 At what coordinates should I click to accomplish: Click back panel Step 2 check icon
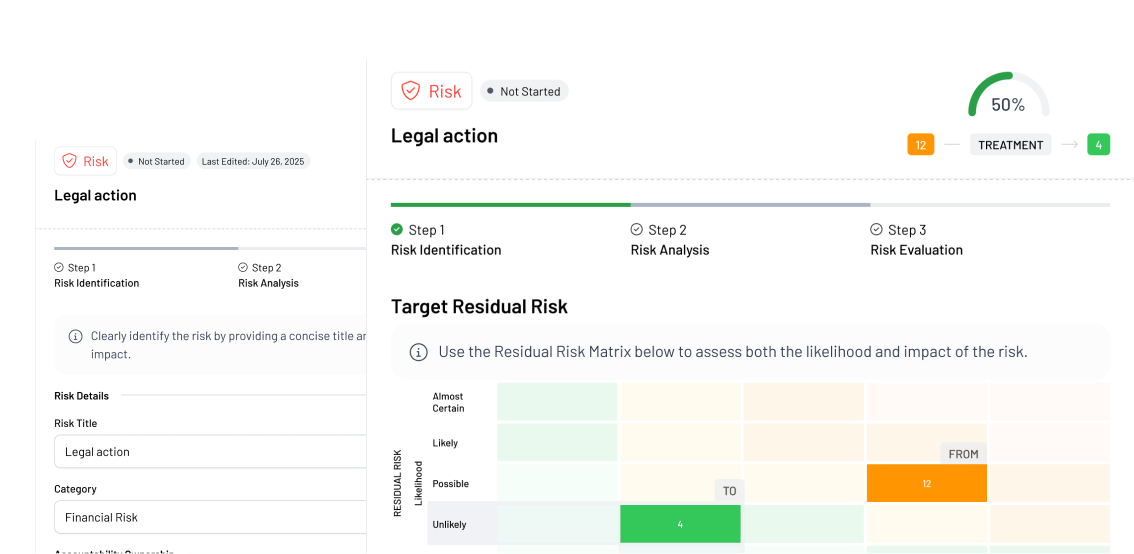243,268
